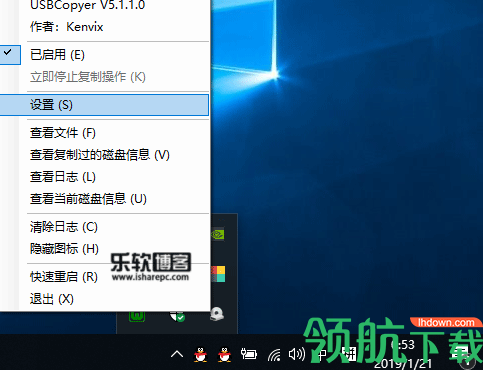This screenshot has height=370, width=483.
Task: Open the Wi-Fi network icon
Action: click(x=274, y=355)
